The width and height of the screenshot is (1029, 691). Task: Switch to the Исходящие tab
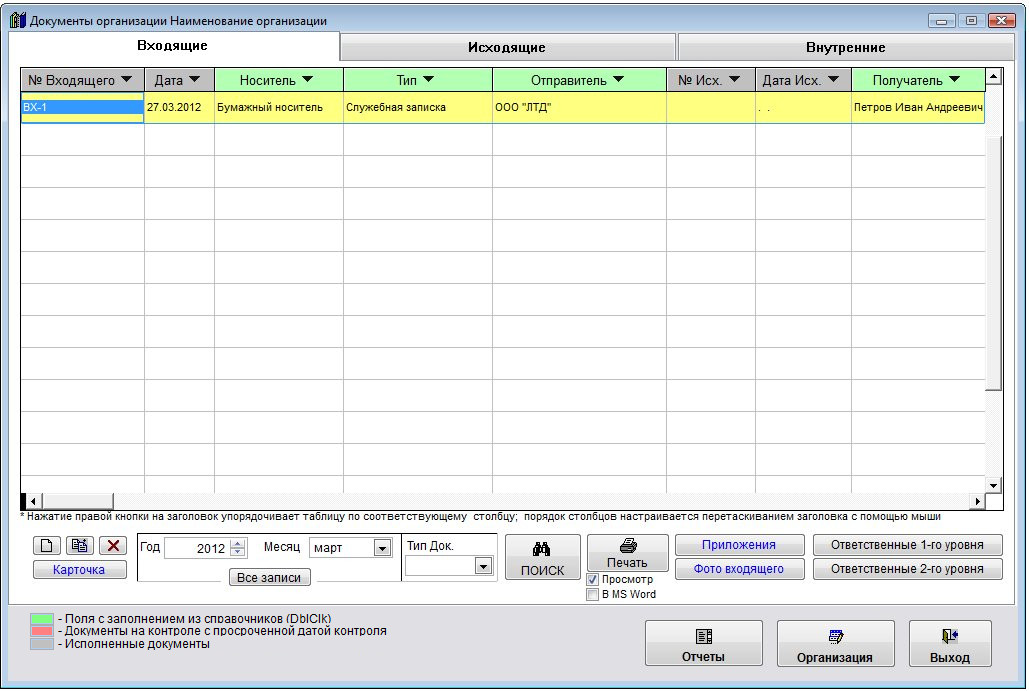[x=507, y=47]
